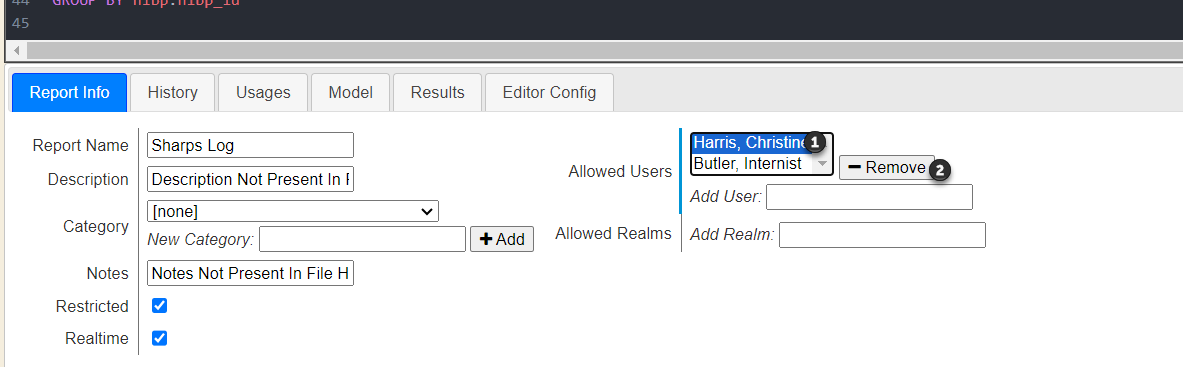Click the horizontal scrollbar track under code editor

click(x=604, y=51)
